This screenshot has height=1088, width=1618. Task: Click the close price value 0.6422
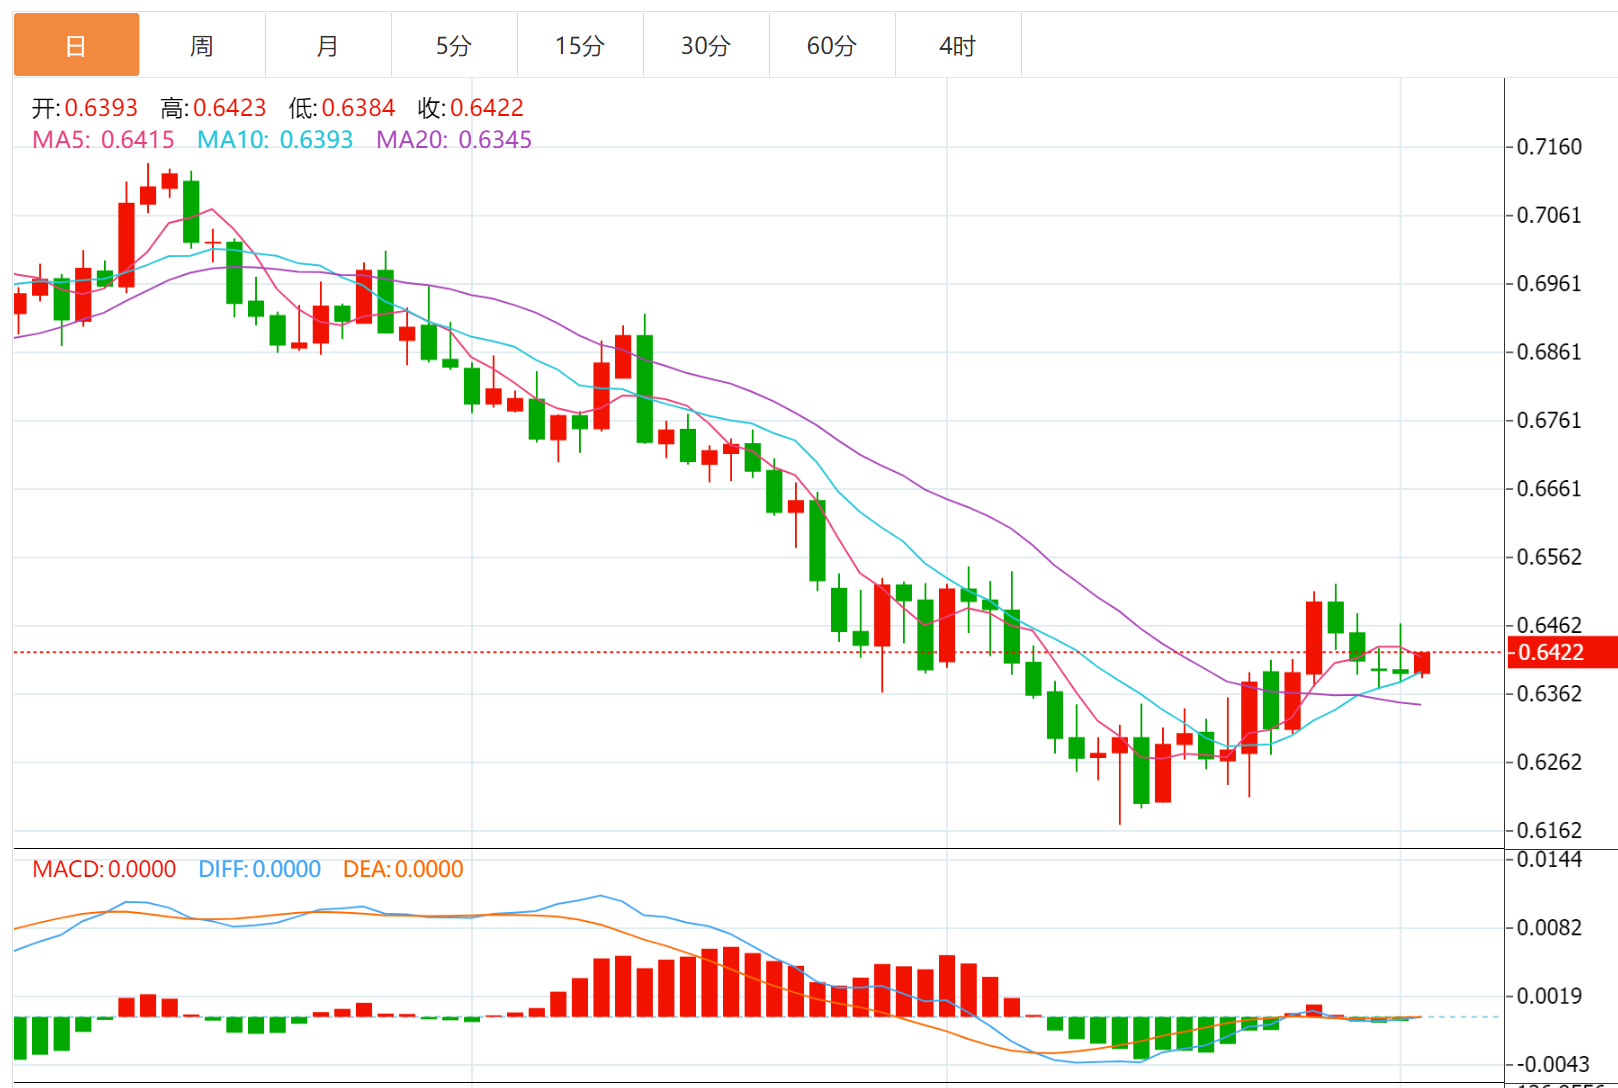[487, 108]
